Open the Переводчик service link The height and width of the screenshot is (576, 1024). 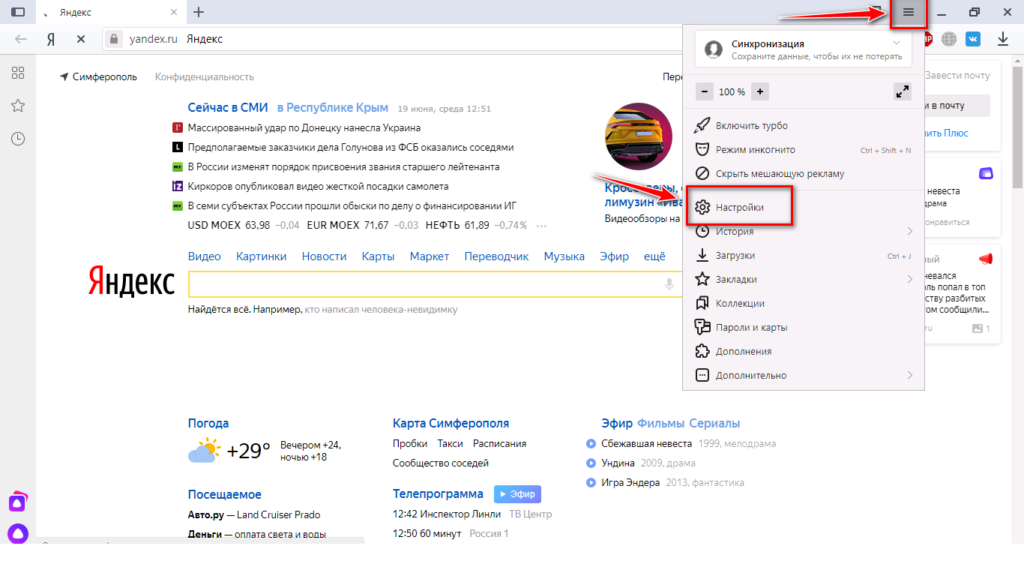click(496, 257)
